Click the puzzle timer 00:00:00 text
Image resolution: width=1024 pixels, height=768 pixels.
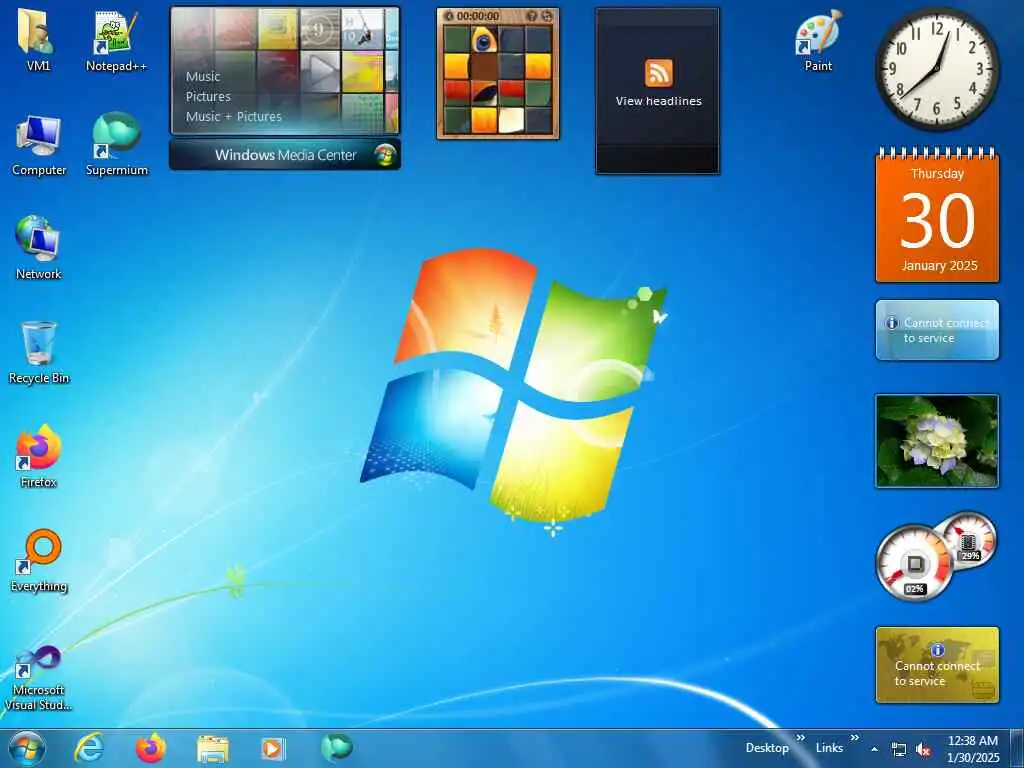[x=478, y=16]
